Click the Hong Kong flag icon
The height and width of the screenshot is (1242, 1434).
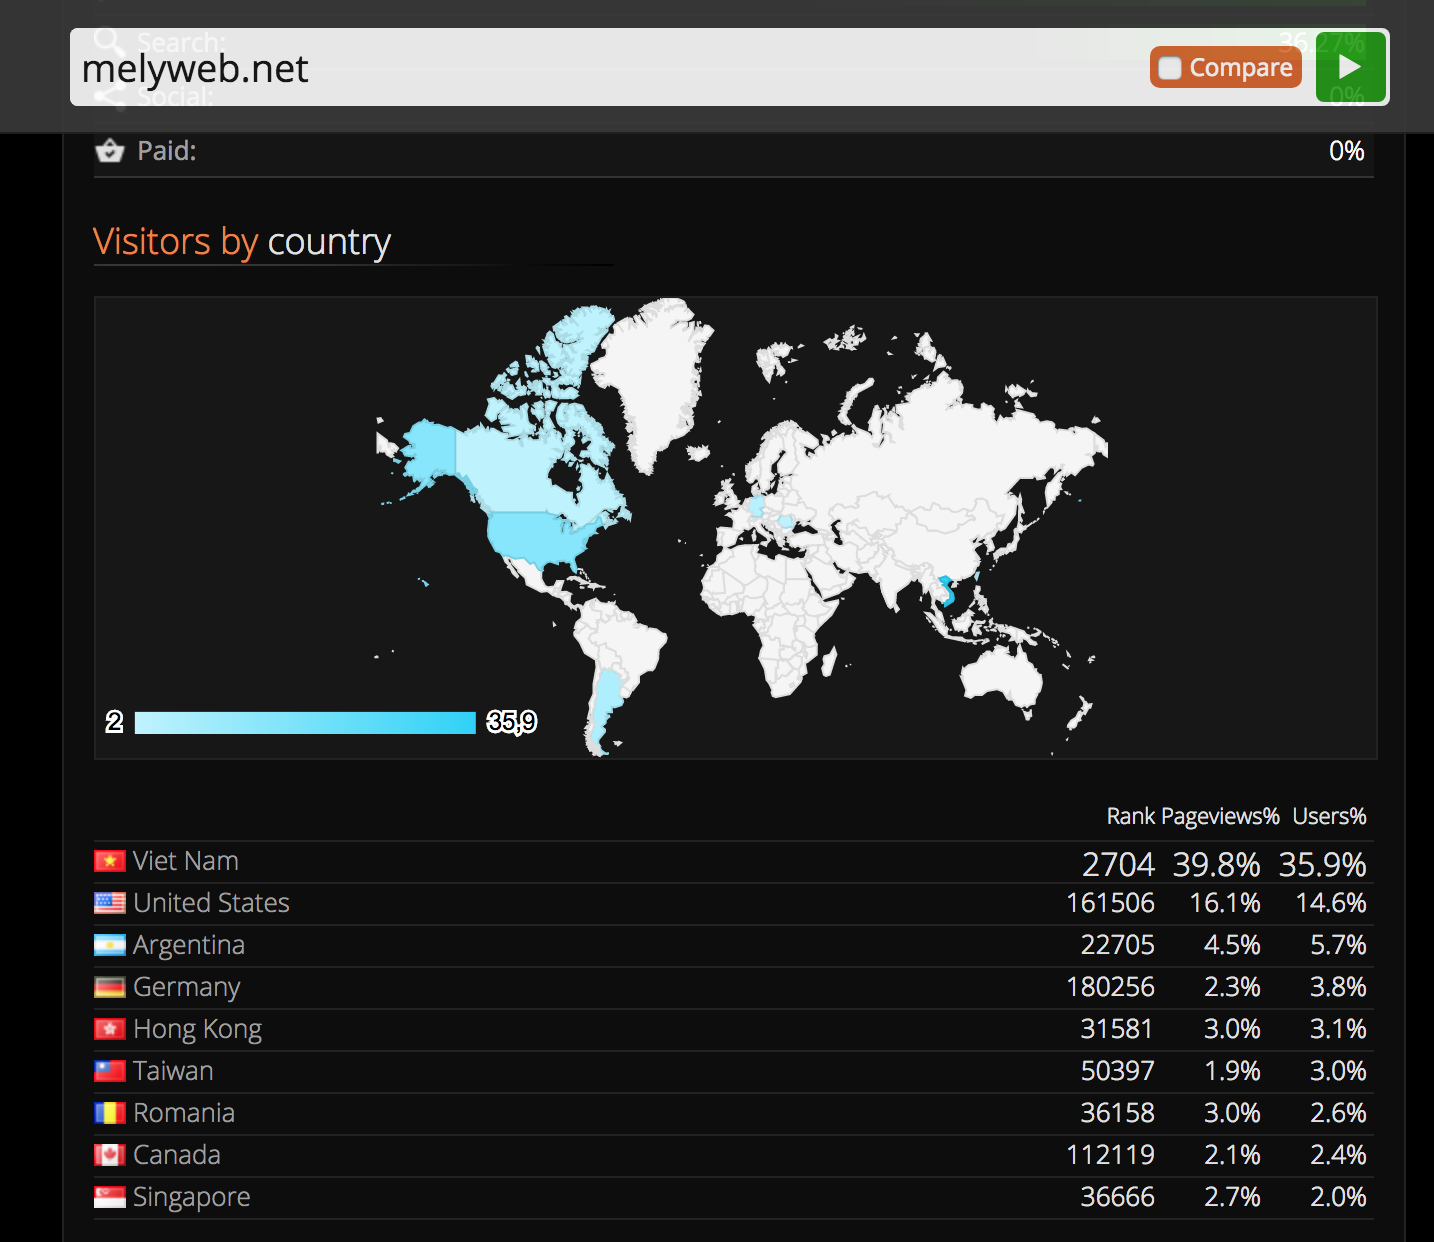pos(110,1029)
